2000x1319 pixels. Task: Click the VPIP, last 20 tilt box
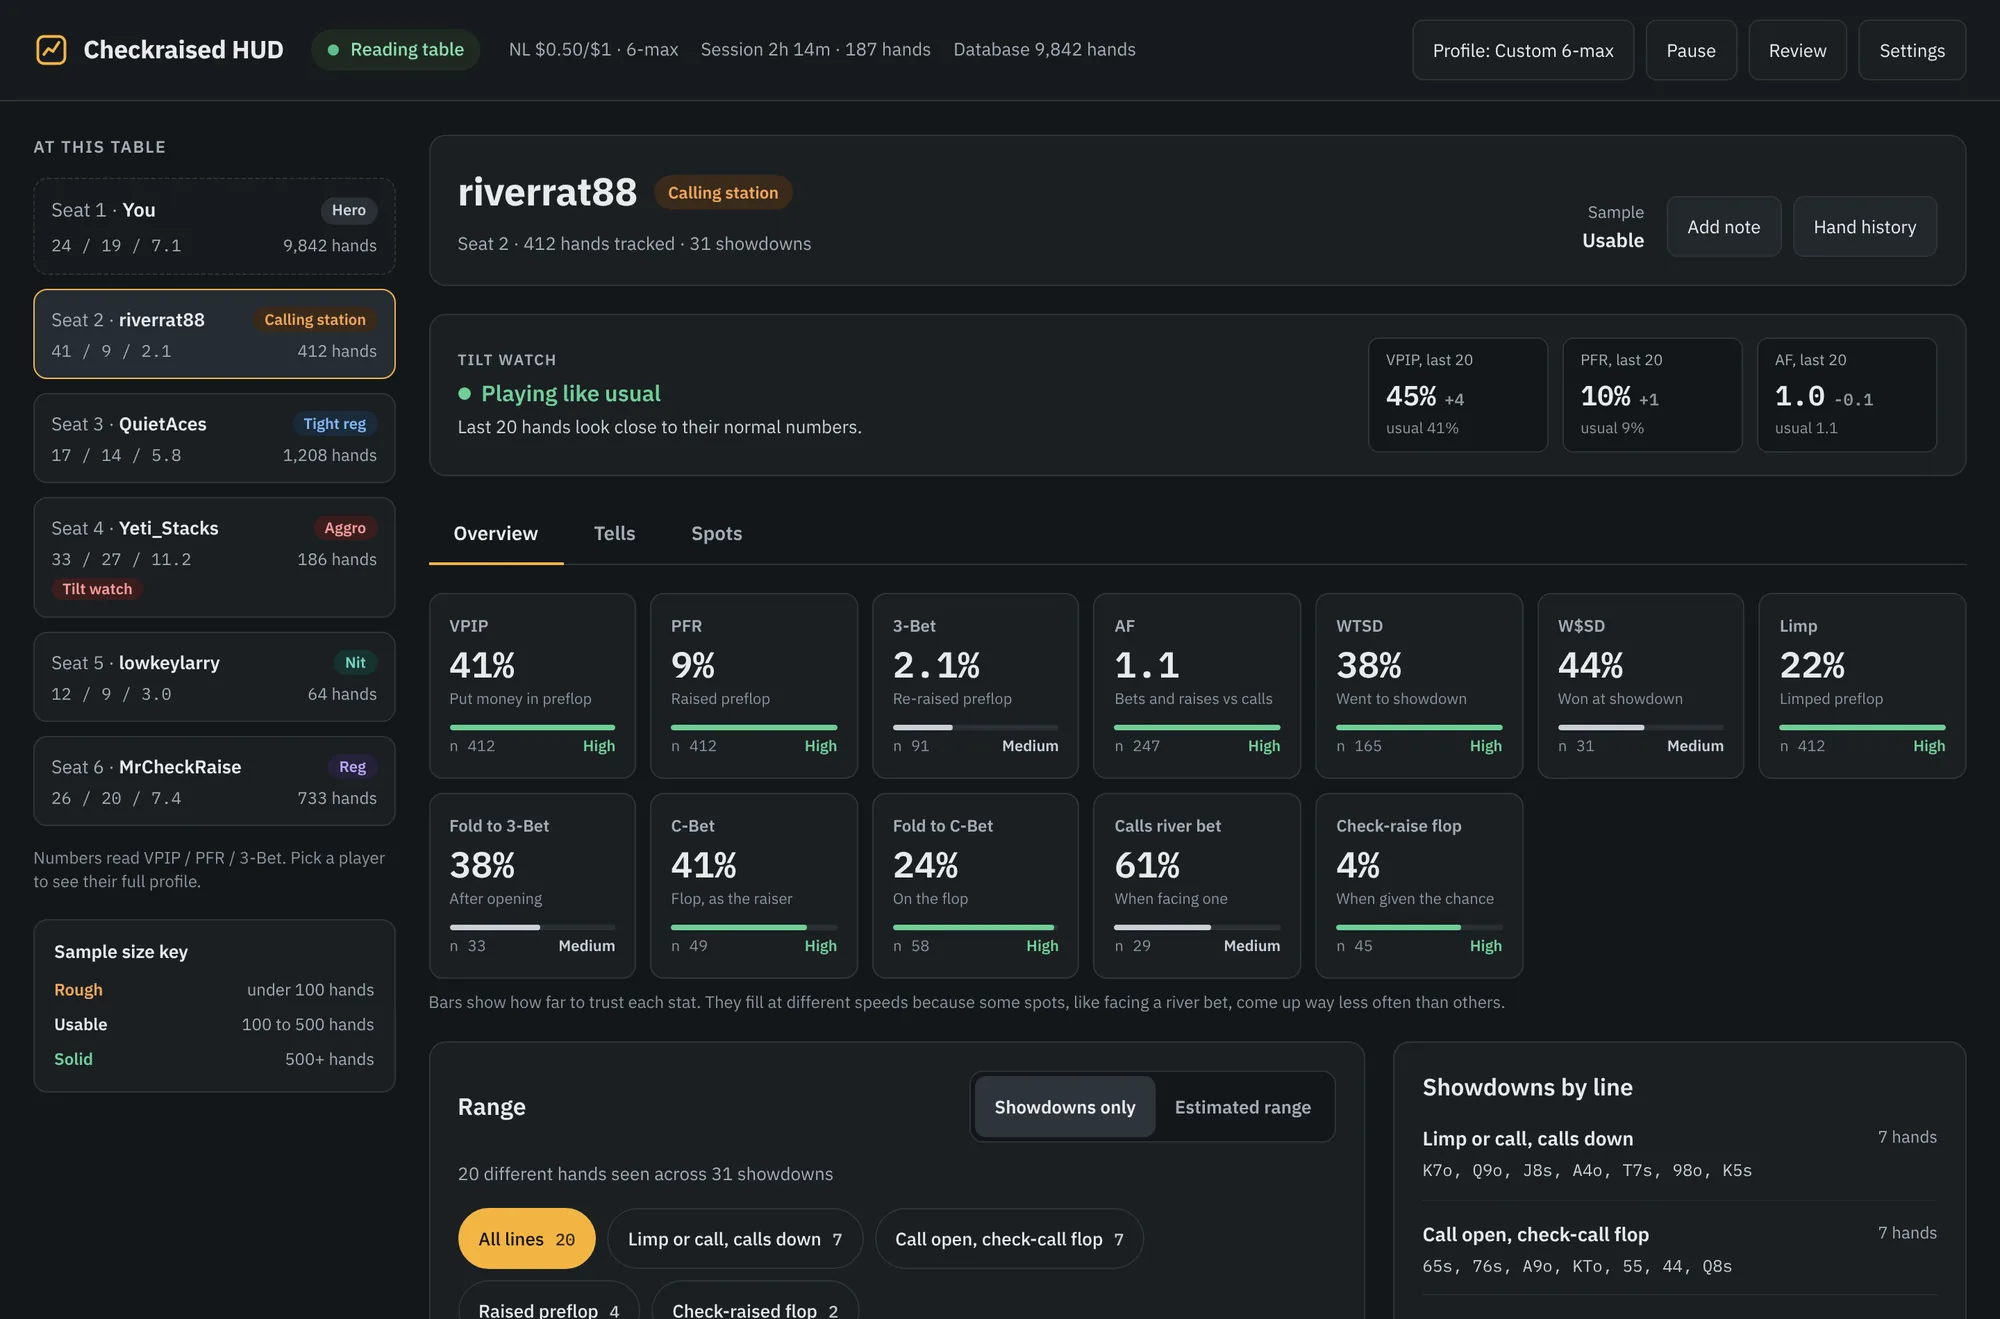pos(1458,395)
